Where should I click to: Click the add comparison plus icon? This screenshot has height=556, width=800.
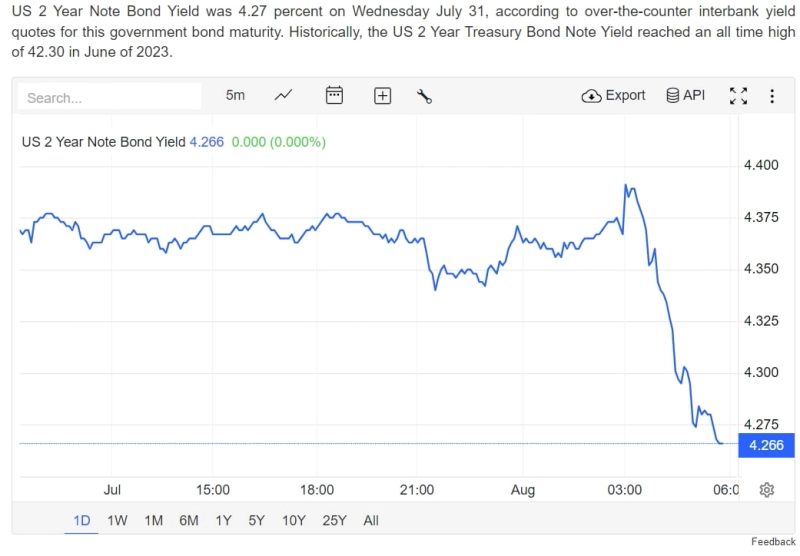pyautogui.click(x=382, y=96)
